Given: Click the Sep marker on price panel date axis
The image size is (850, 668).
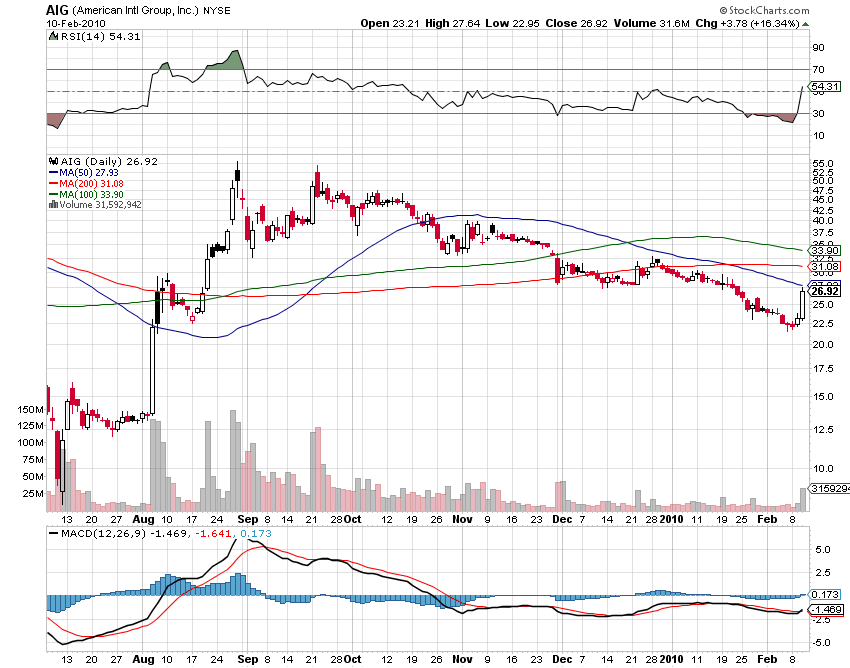Looking at the screenshot, I should point(248,519).
